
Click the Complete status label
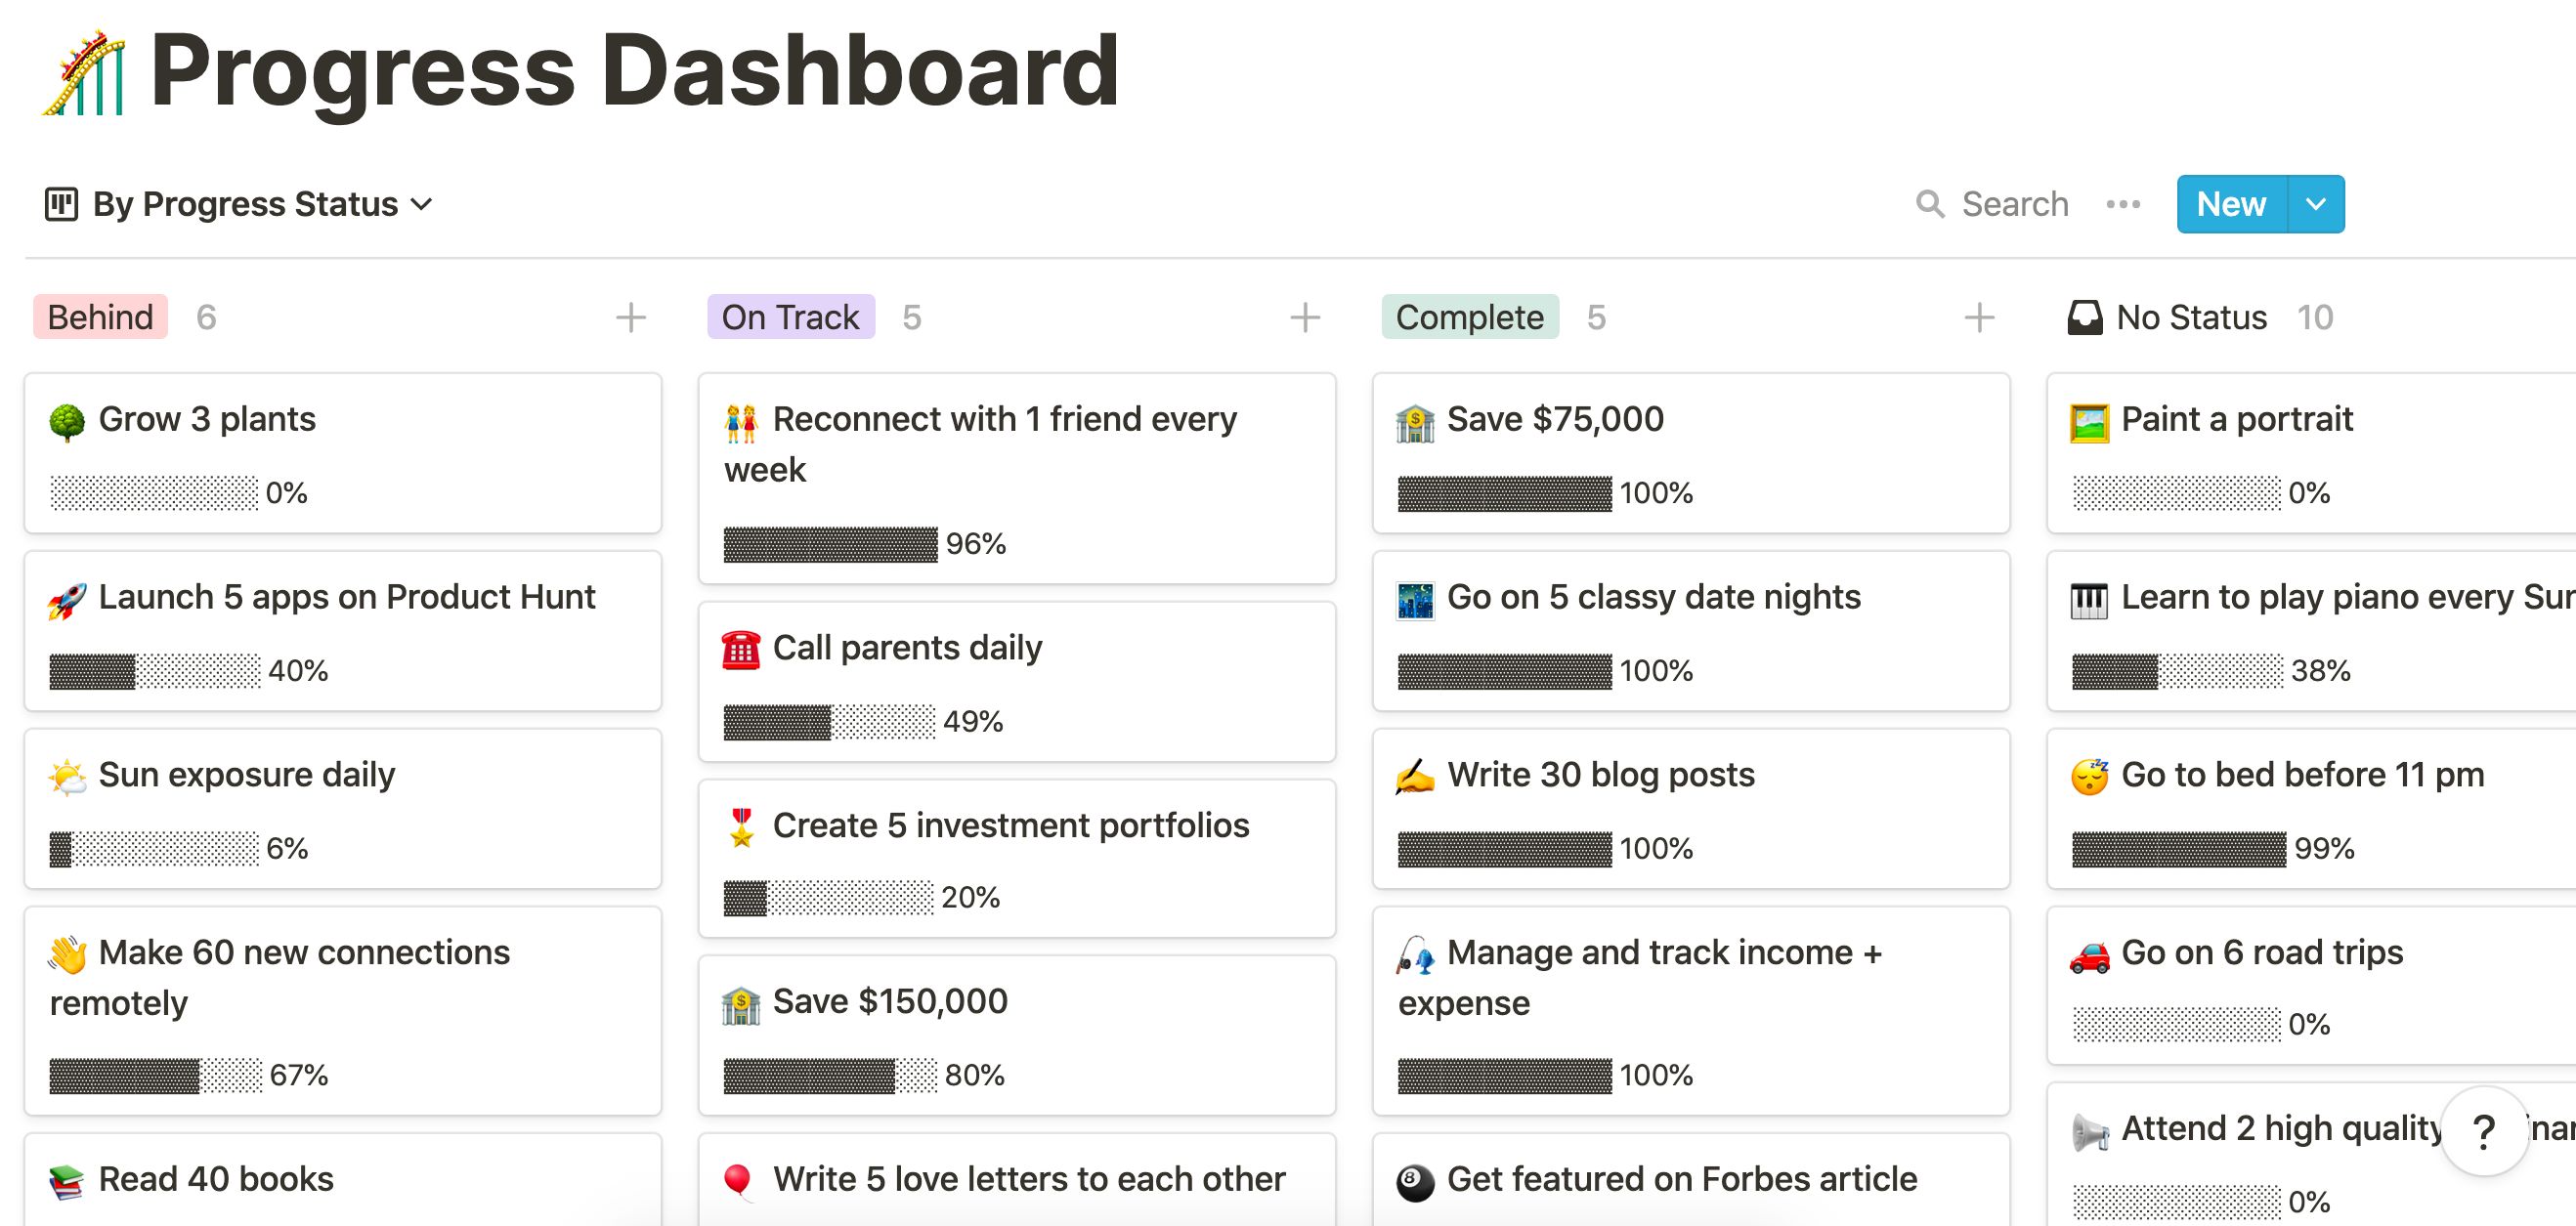coord(1469,318)
